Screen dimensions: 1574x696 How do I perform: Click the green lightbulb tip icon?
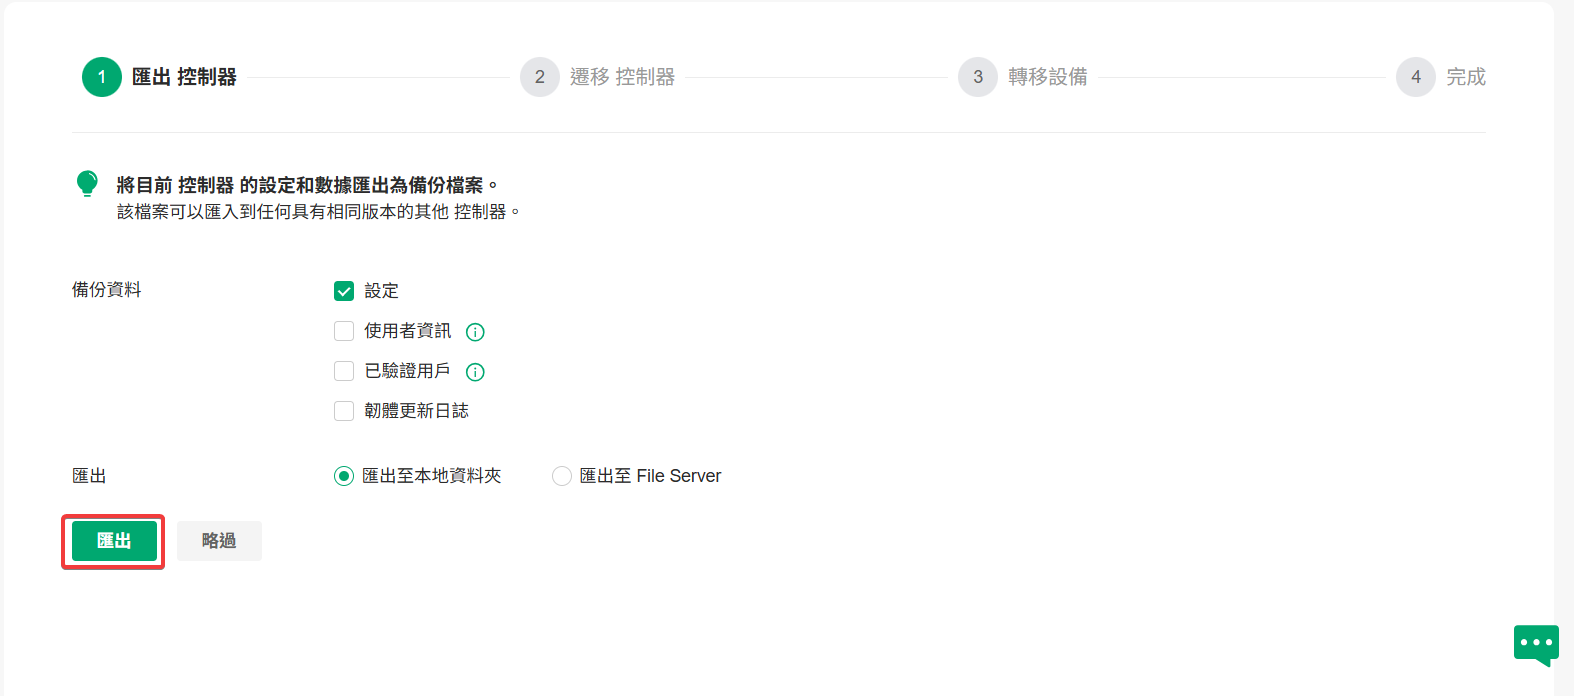(87, 184)
